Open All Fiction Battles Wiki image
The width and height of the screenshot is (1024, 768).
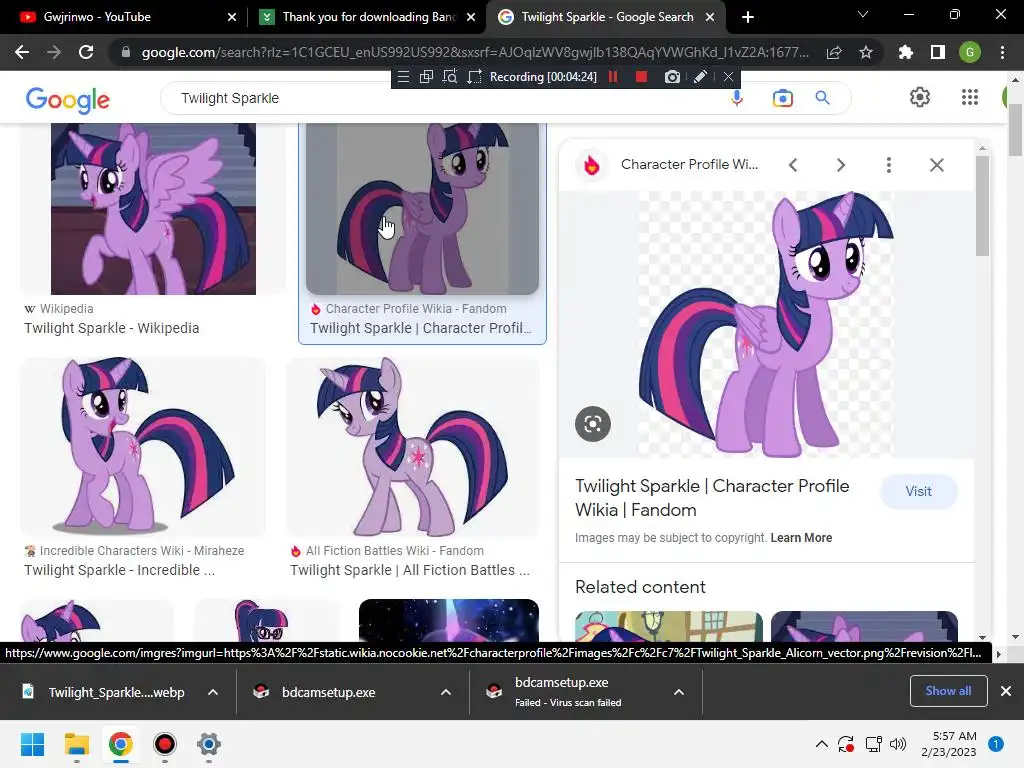[x=413, y=447]
